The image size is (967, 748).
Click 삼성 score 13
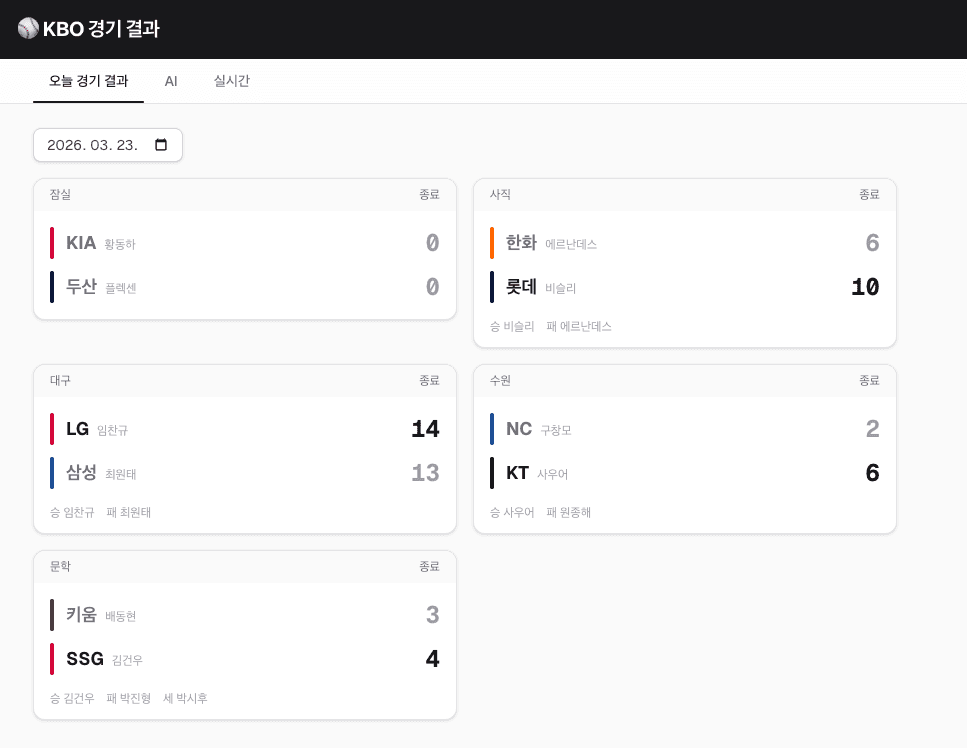point(426,473)
